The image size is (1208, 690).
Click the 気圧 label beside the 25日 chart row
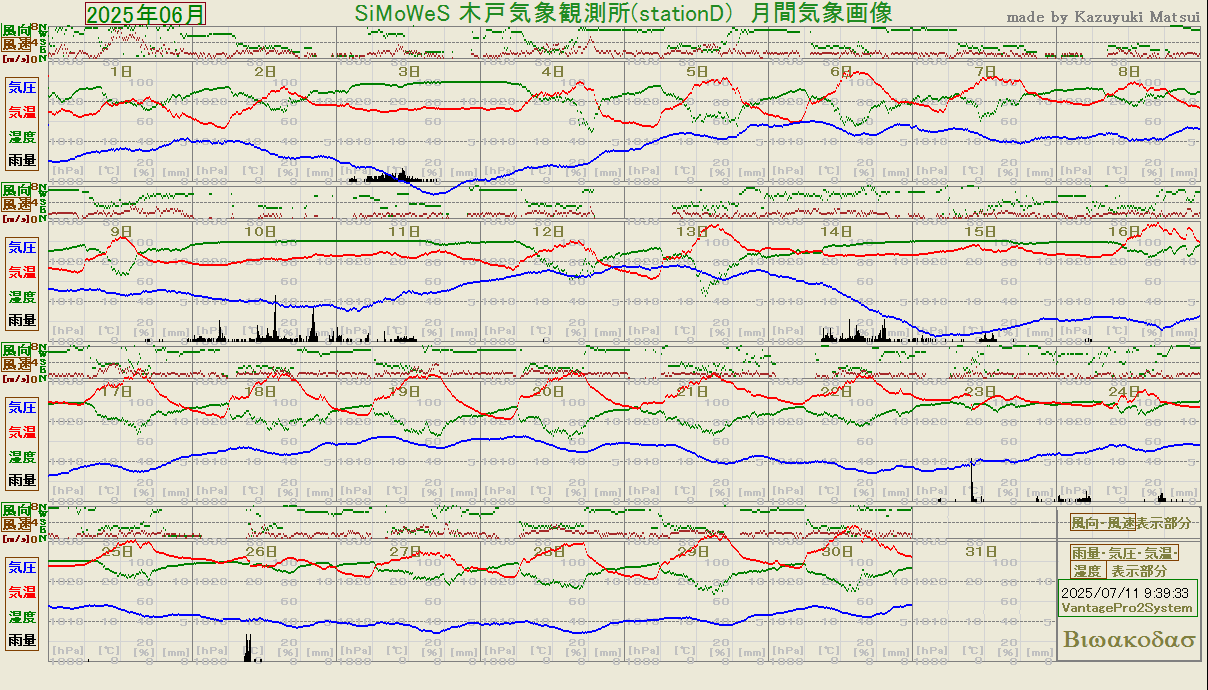tap(23, 567)
